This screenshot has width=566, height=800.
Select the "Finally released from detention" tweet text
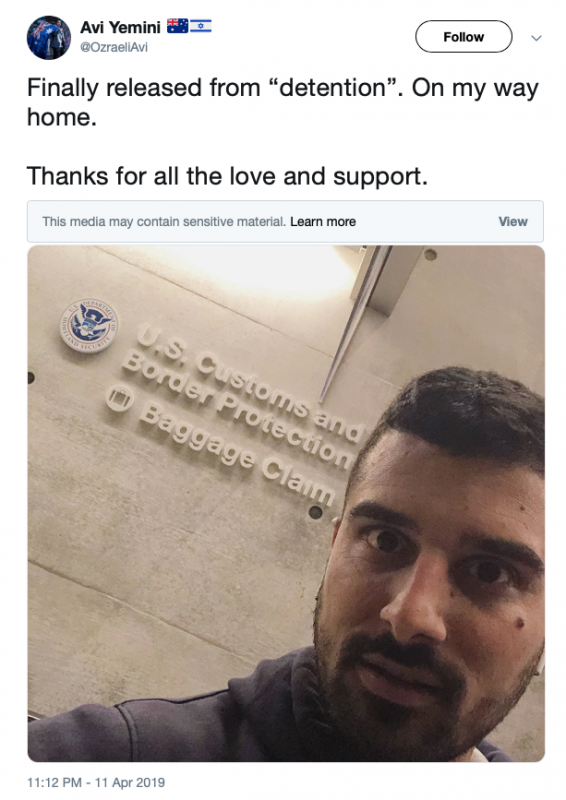282,103
